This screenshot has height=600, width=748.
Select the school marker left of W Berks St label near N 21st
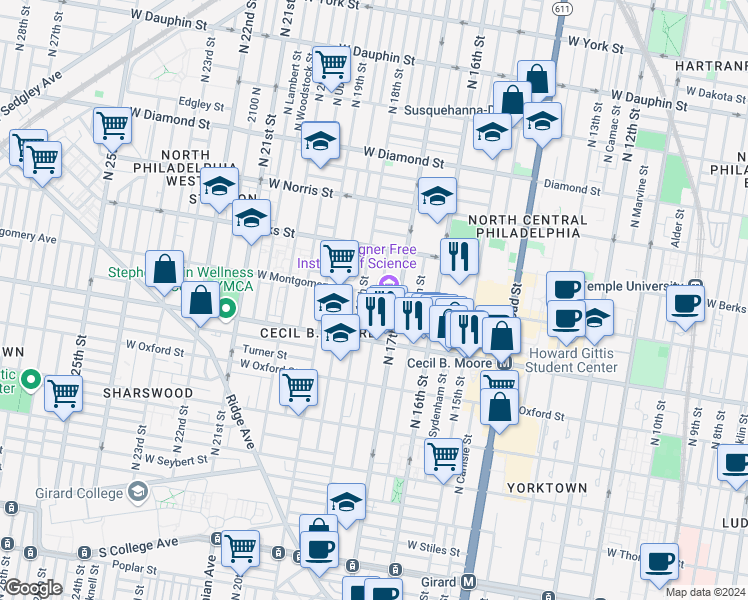click(251, 218)
